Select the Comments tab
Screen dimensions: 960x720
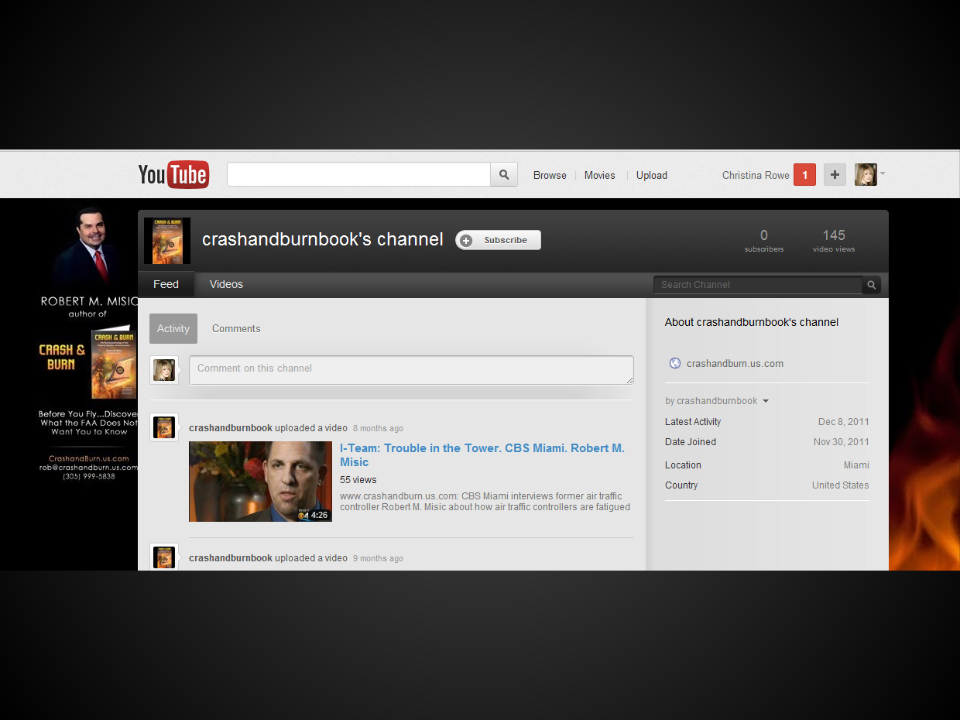click(x=236, y=328)
